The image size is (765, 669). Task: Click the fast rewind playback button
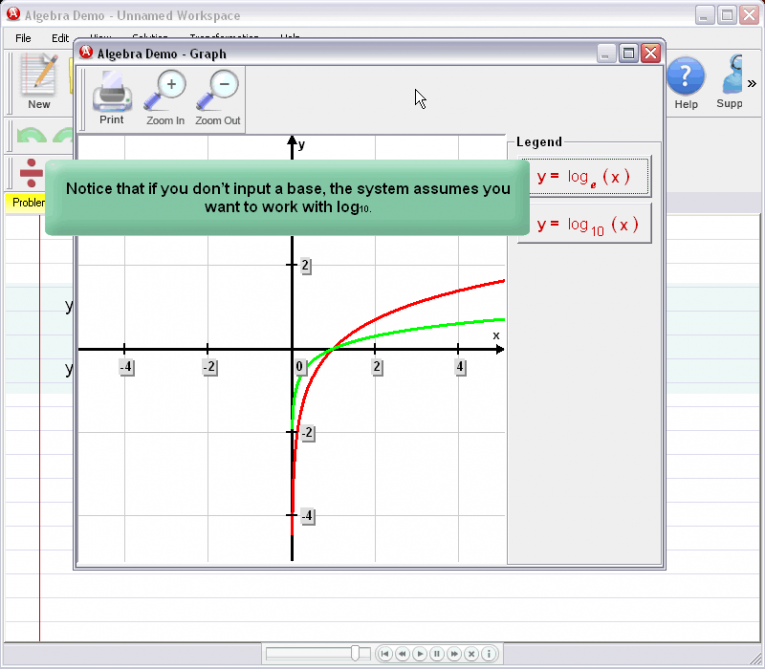tap(402, 653)
